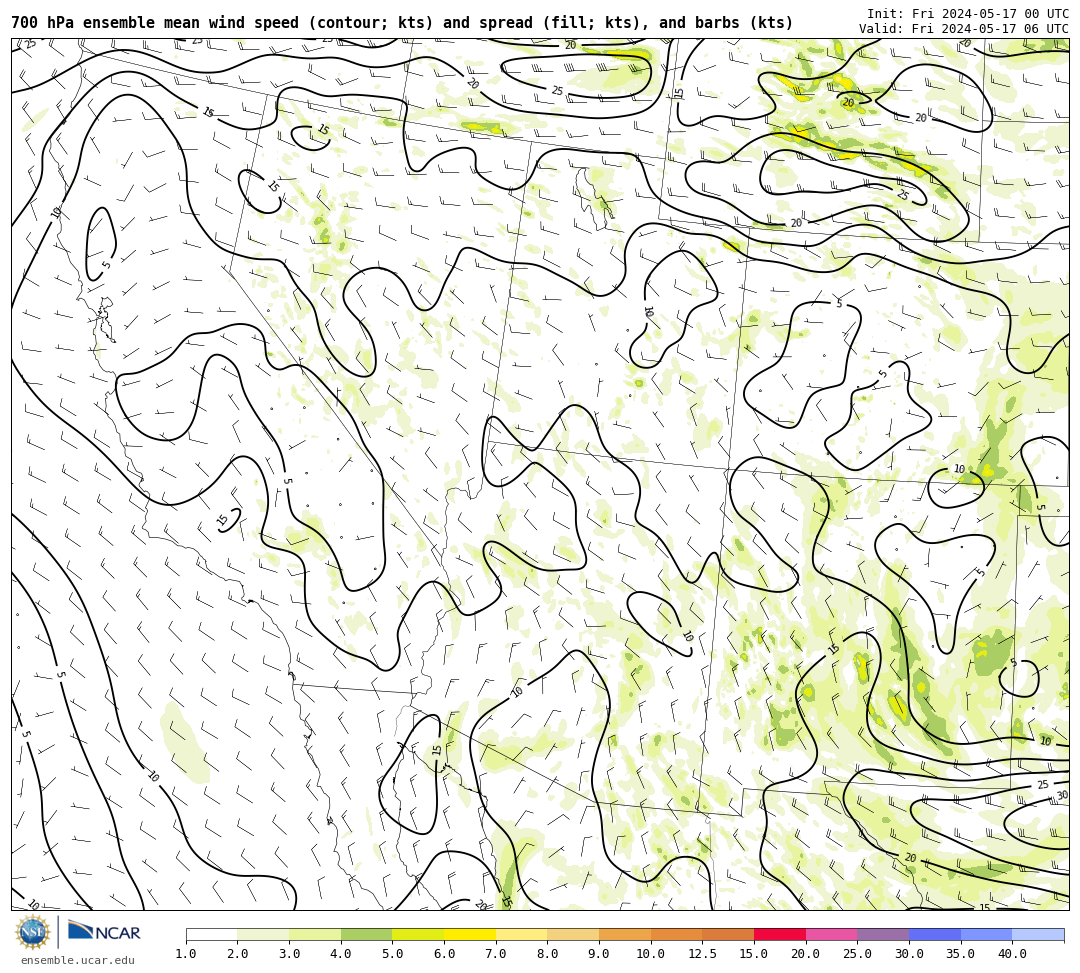Click the '4.0' colorbar tick label
This screenshot has width=1080, height=973.
point(341,954)
